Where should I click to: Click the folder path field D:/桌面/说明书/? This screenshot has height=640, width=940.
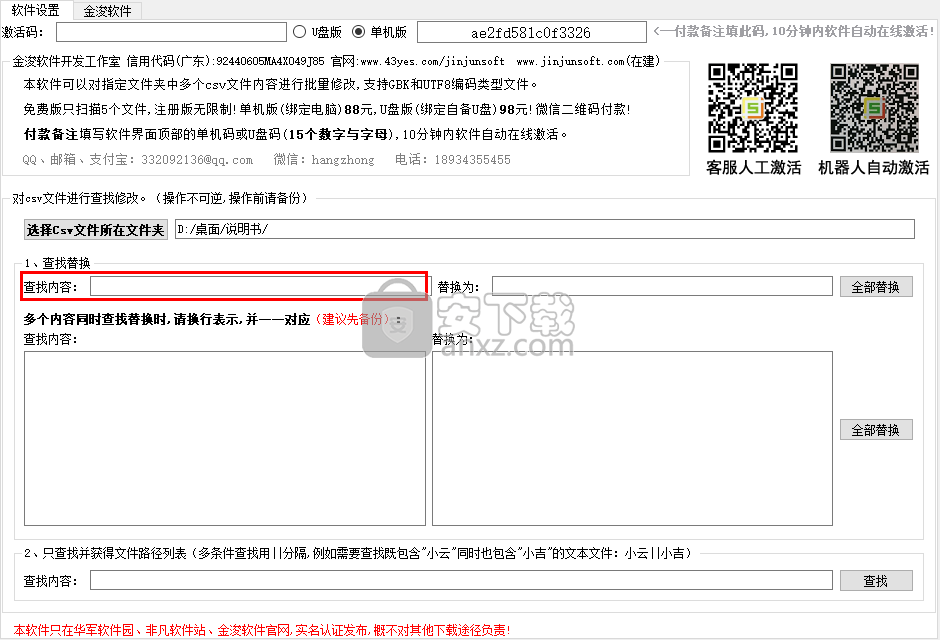pos(544,229)
